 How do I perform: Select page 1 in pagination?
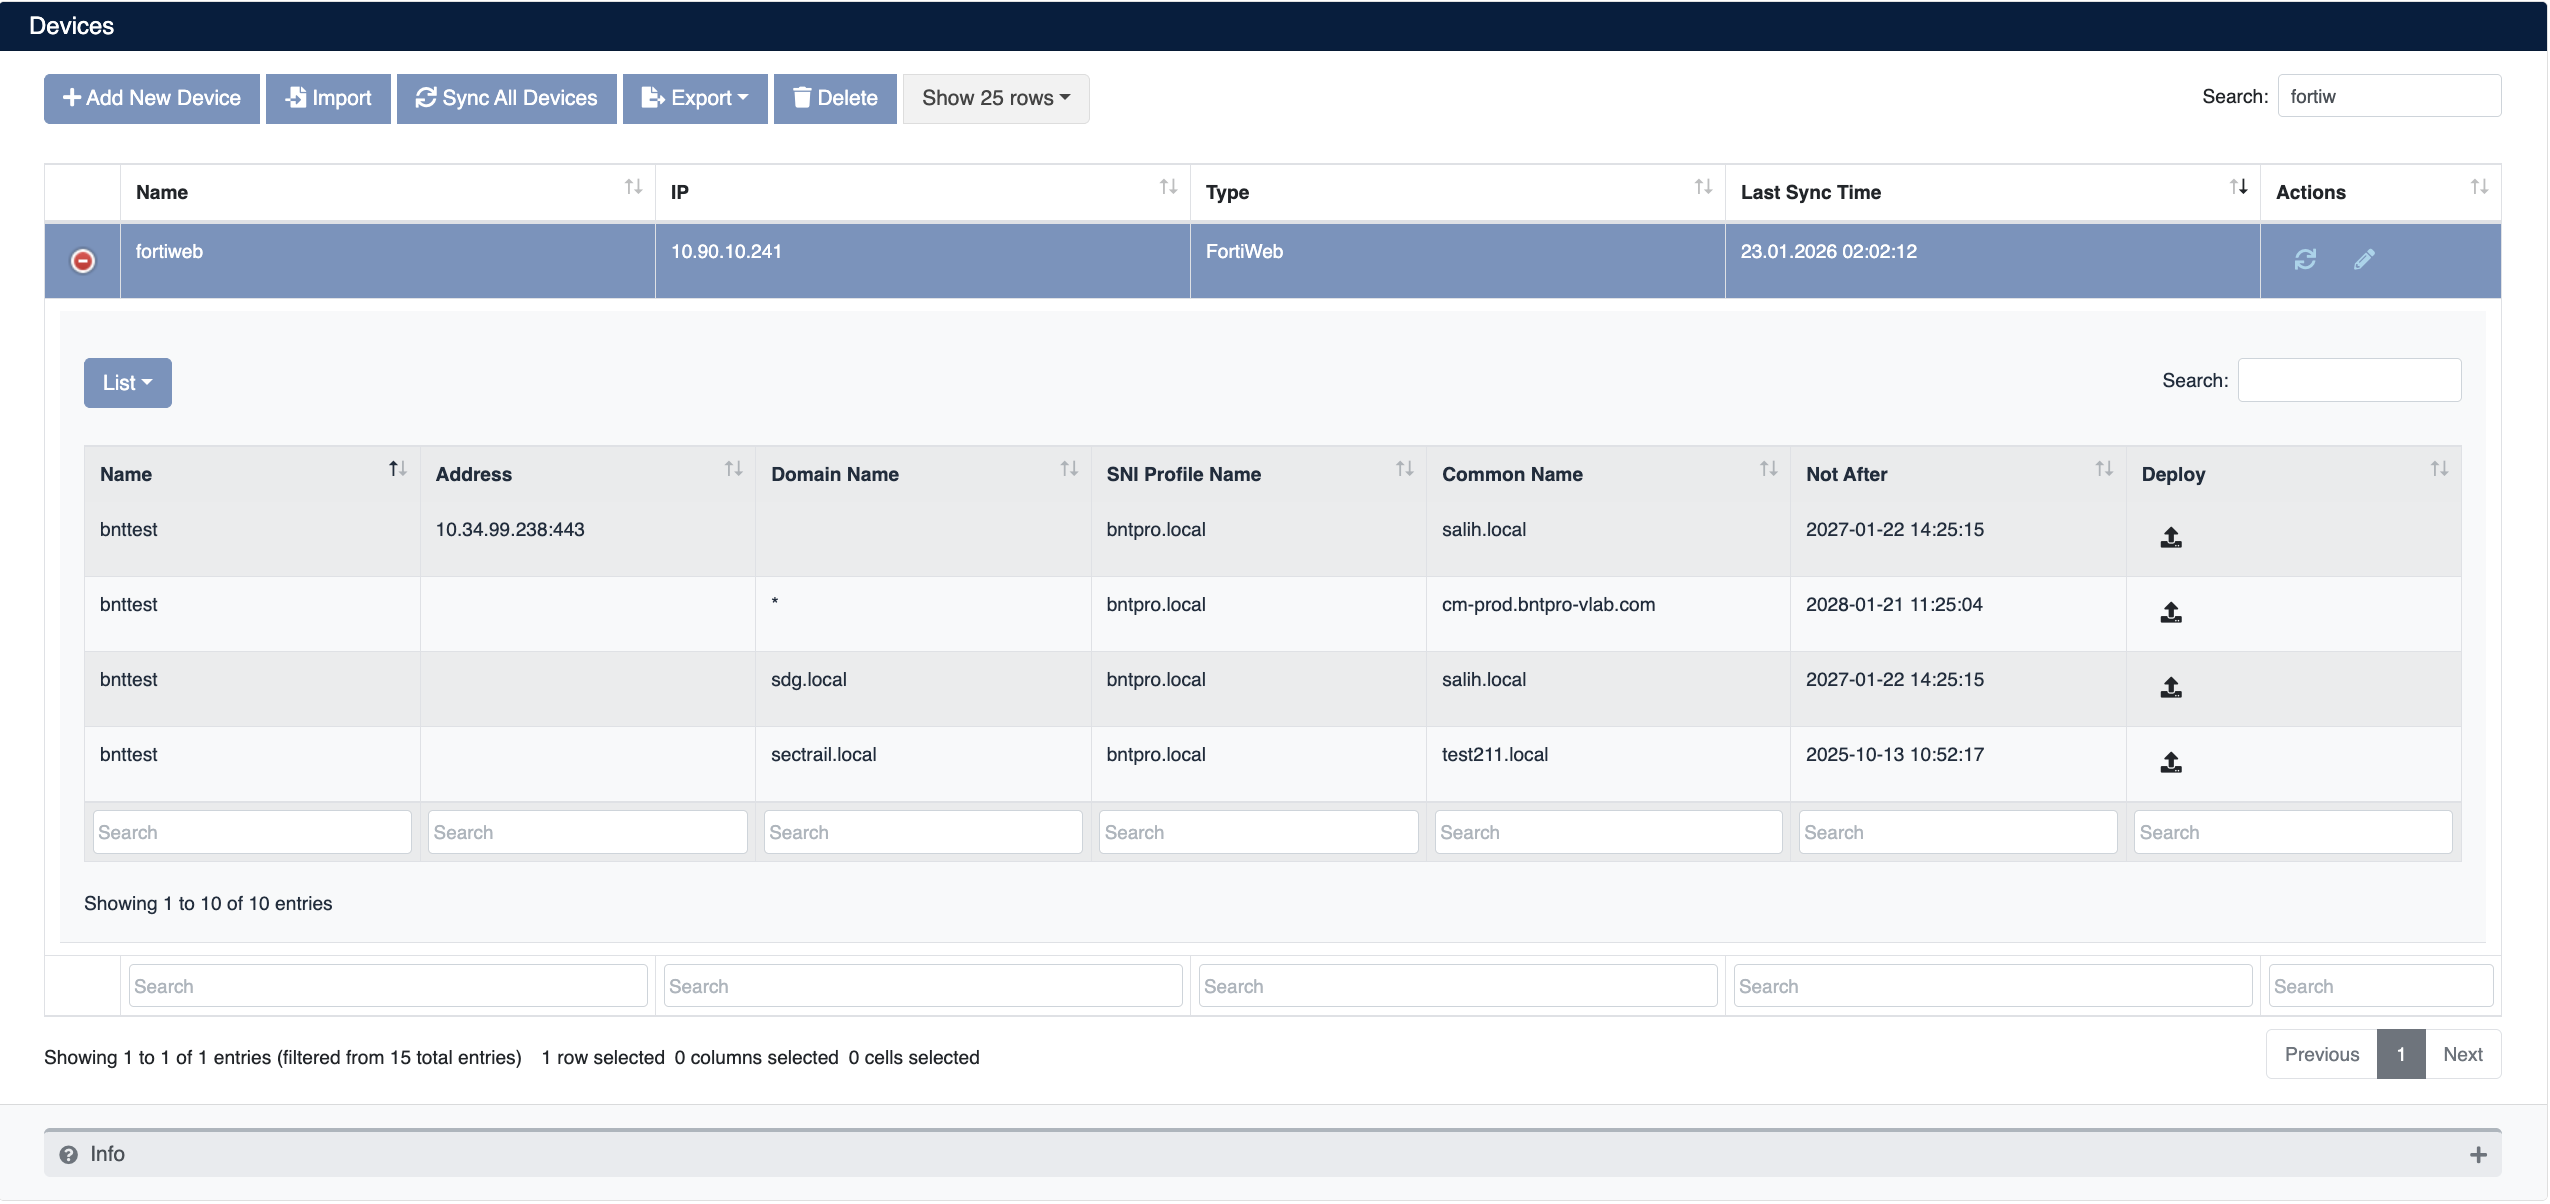click(x=2401, y=1055)
